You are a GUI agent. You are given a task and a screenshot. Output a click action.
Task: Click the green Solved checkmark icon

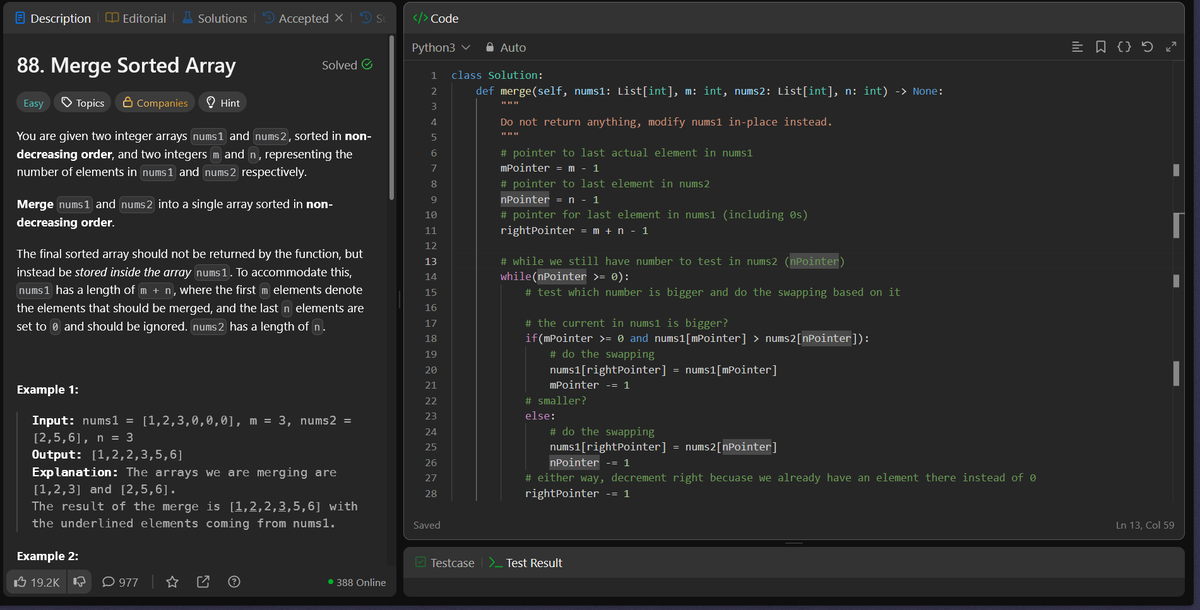[x=367, y=65]
